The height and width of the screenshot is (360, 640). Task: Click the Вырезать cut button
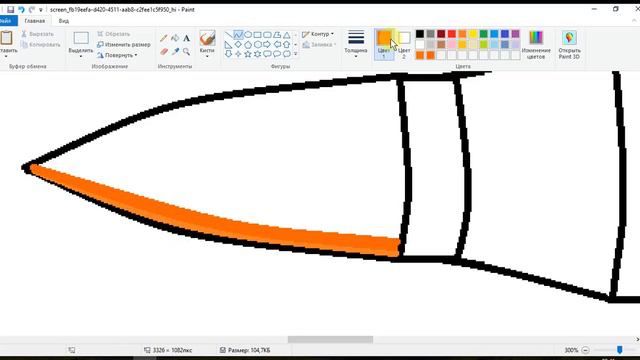[x=38, y=34]
